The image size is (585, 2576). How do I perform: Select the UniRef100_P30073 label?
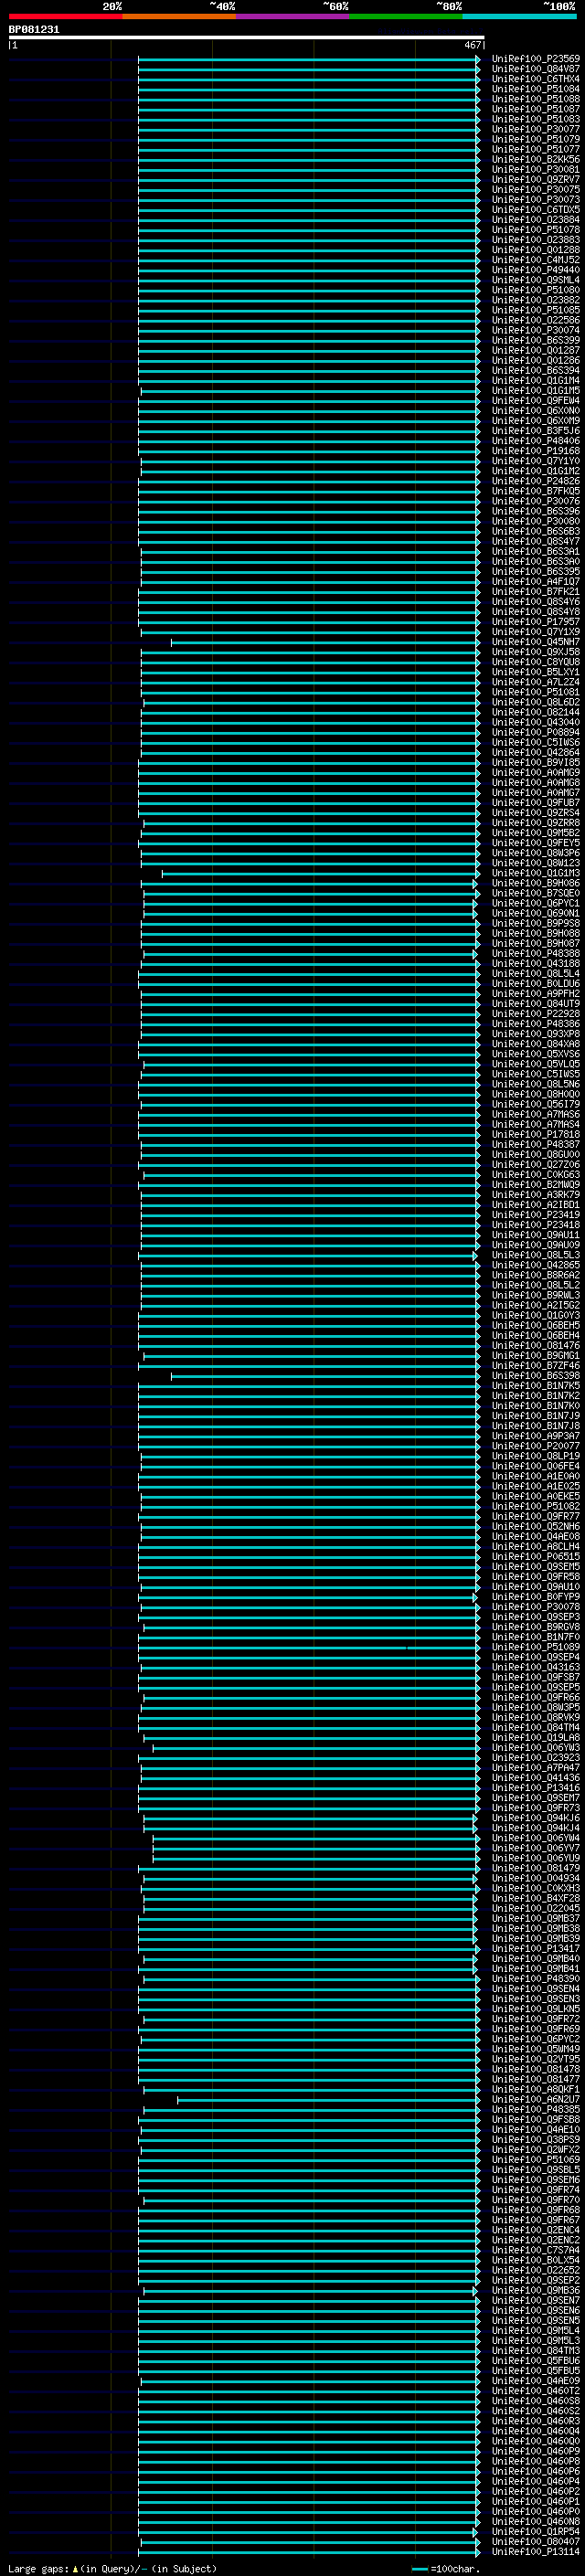pos(535,199)
